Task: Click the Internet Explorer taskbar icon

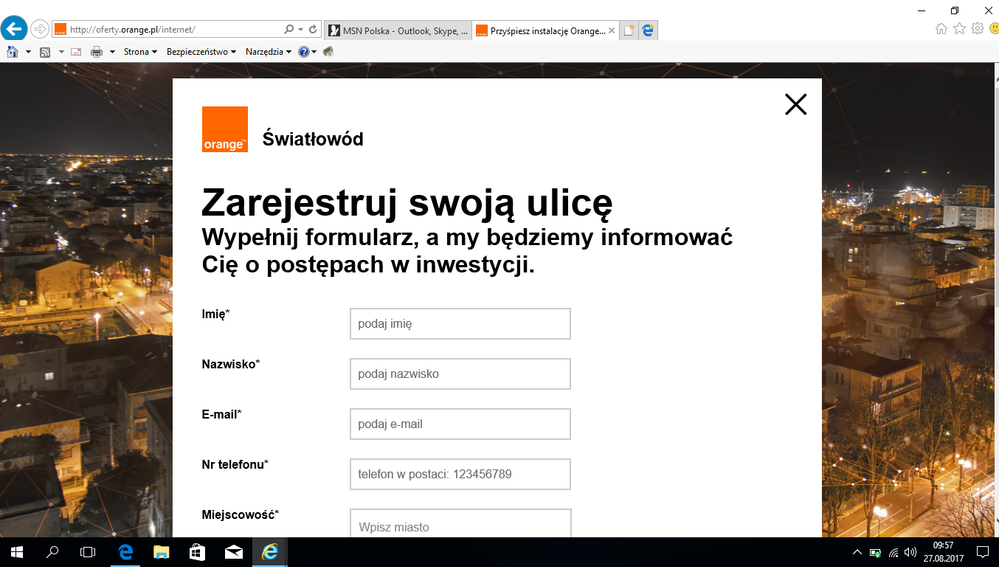Action: tap(270, 552)
